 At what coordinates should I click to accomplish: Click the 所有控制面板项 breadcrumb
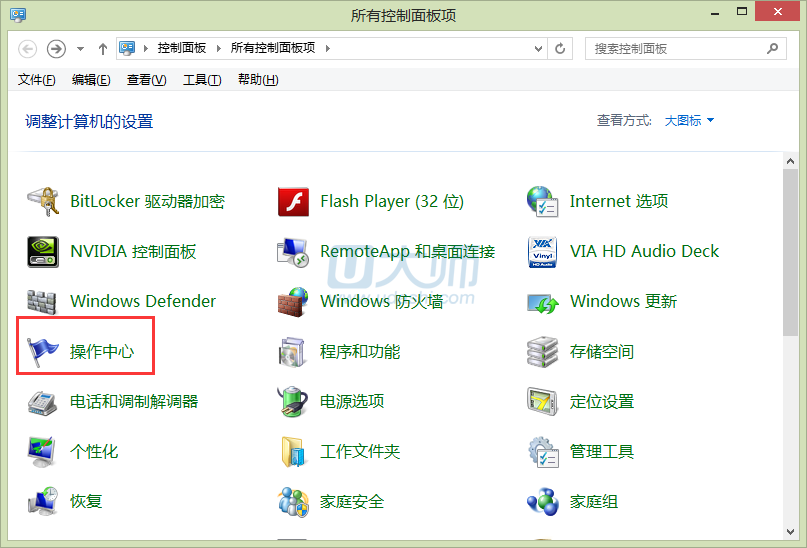[273, 48]
